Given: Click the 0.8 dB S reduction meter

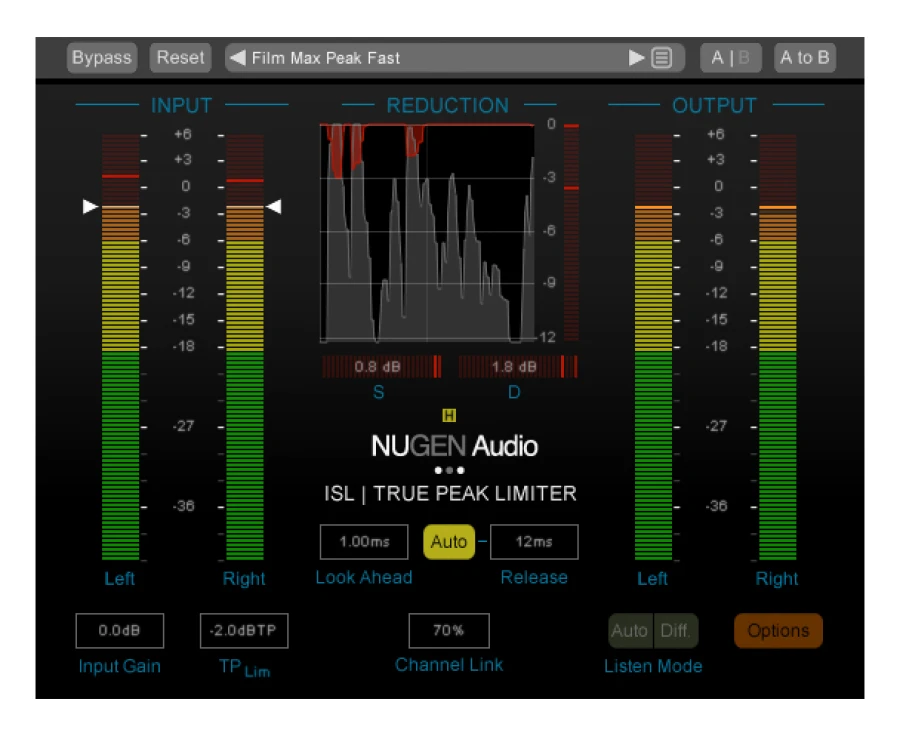Looking at the screenshot, I should (382, 367).
